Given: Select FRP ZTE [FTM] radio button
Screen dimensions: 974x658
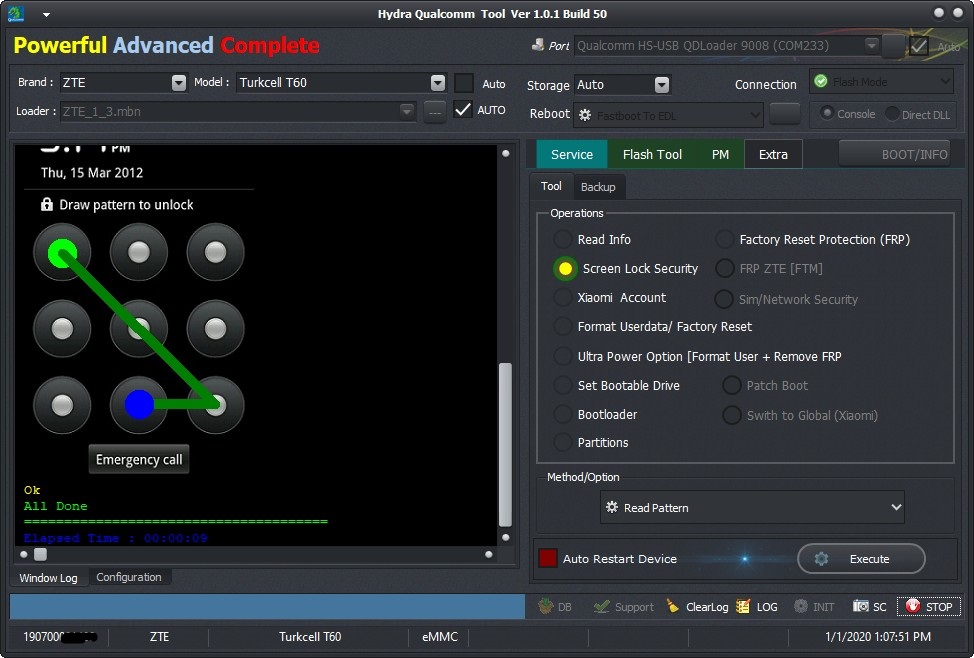Looking at the screenshot, I should point(724,268).
